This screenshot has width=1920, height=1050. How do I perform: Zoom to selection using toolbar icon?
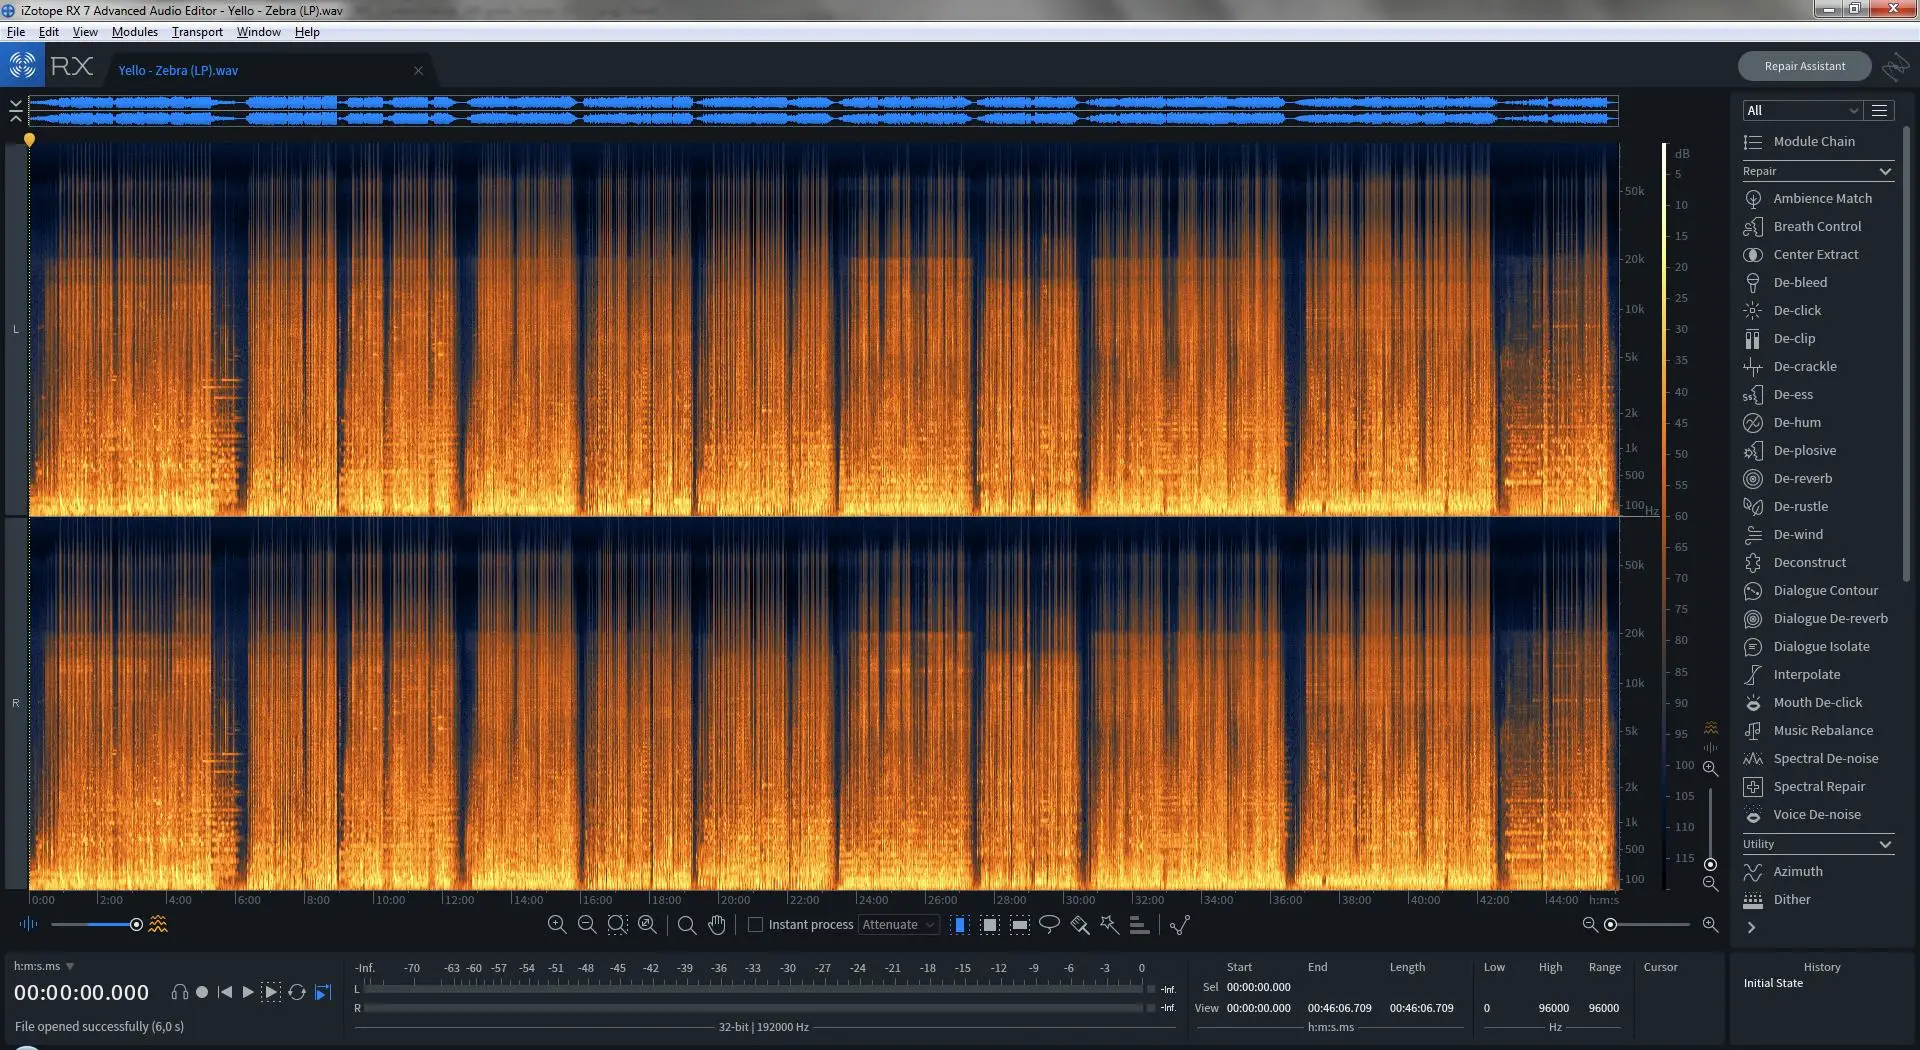[x=617, y=924]
